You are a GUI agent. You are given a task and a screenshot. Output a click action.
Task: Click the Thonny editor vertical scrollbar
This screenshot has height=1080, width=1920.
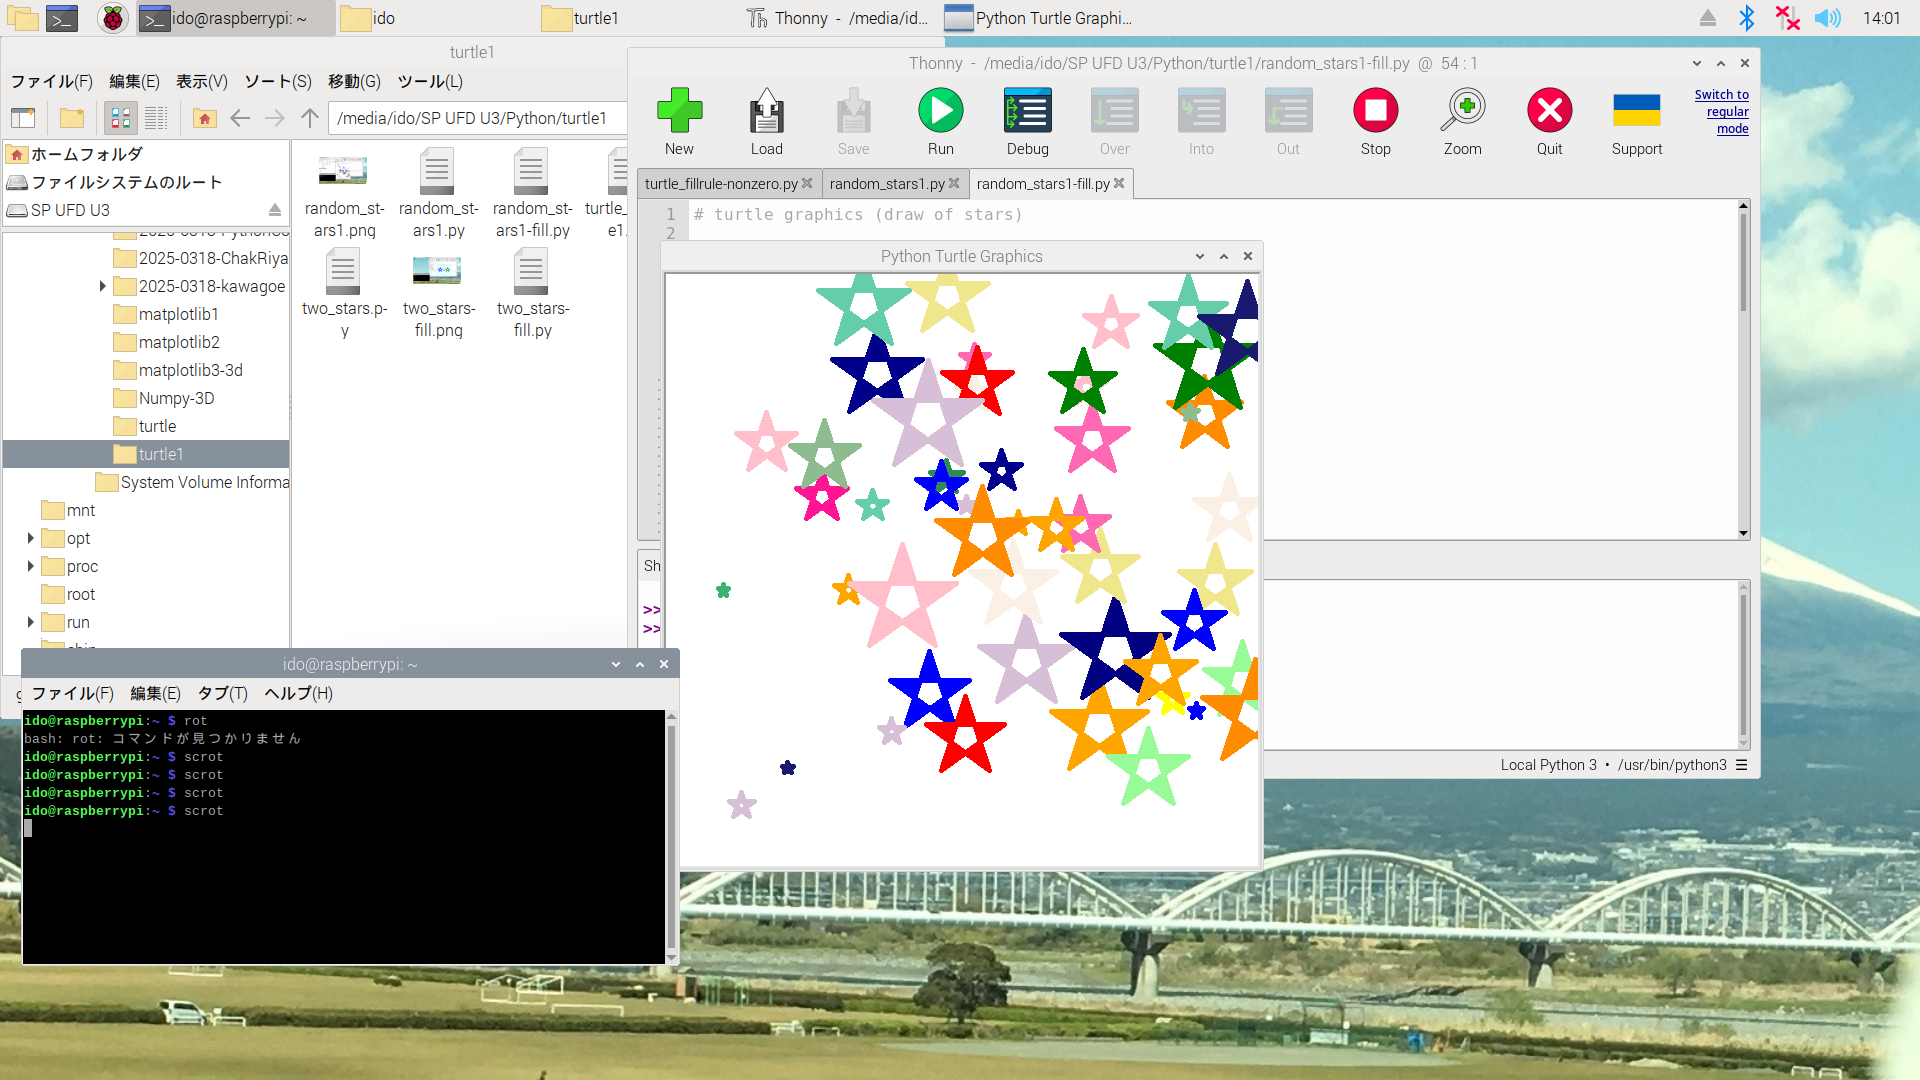[x=1743, y=369]
